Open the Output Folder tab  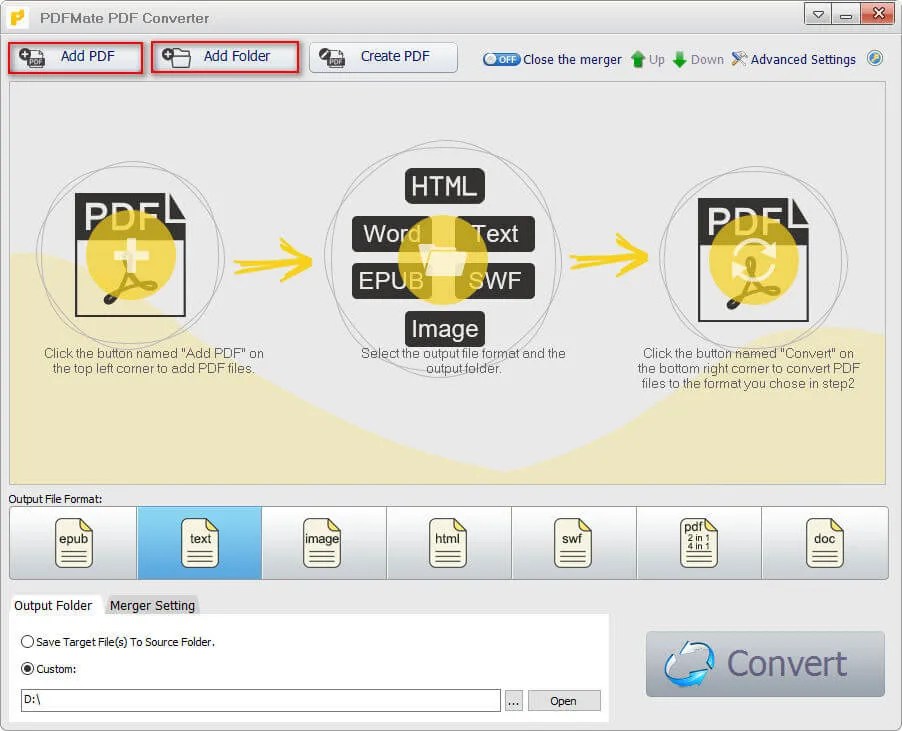[x=55, y=605]
